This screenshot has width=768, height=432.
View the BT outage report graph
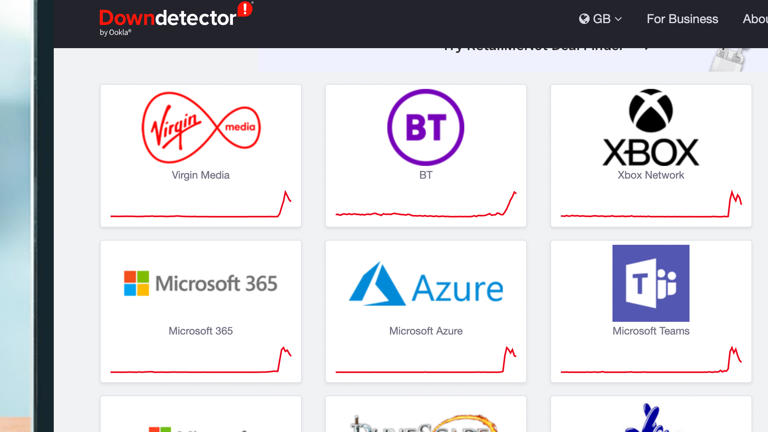pos(426,206)
